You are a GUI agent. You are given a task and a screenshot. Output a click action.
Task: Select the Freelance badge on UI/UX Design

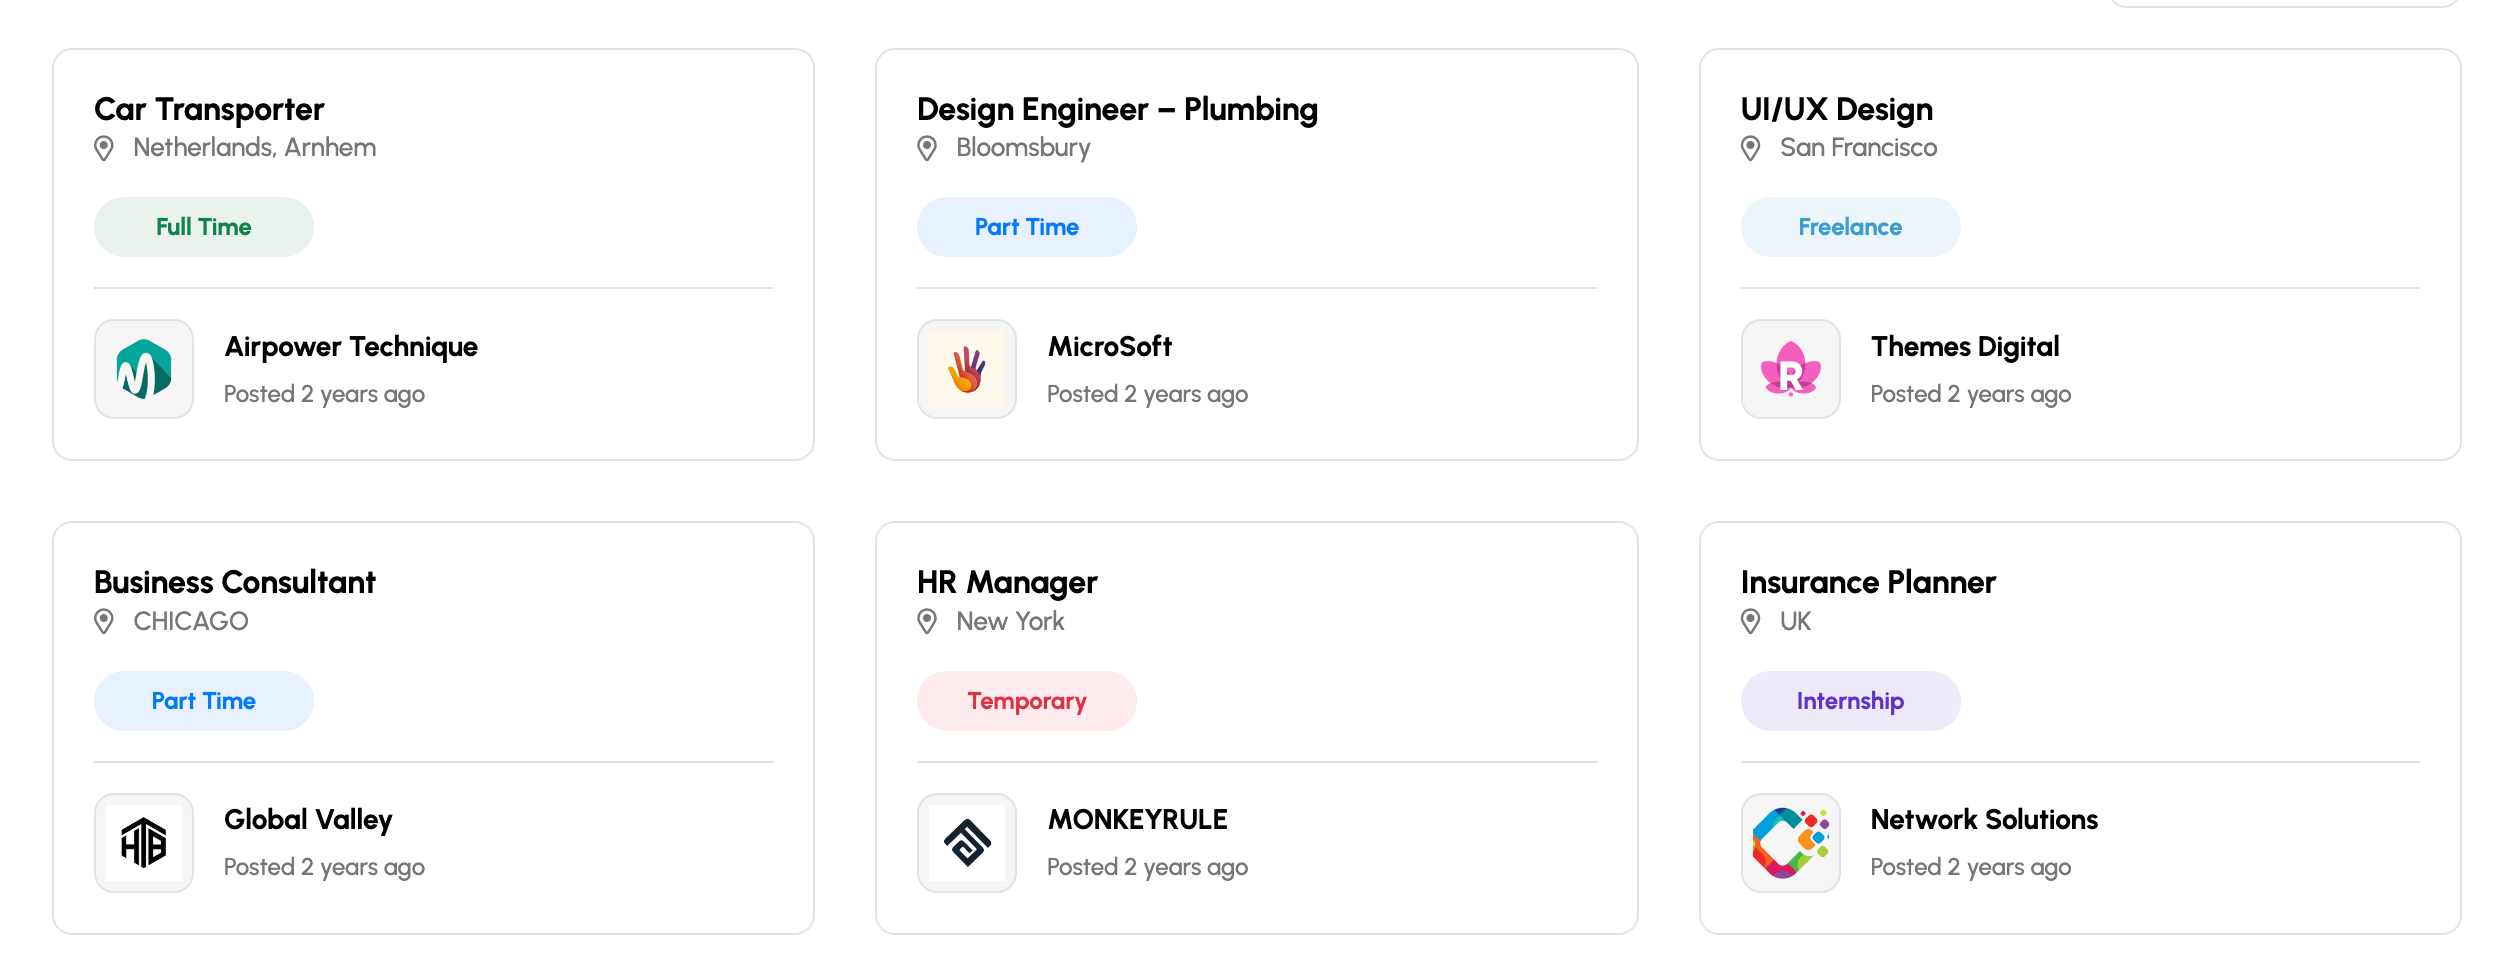click(1849, 226)
